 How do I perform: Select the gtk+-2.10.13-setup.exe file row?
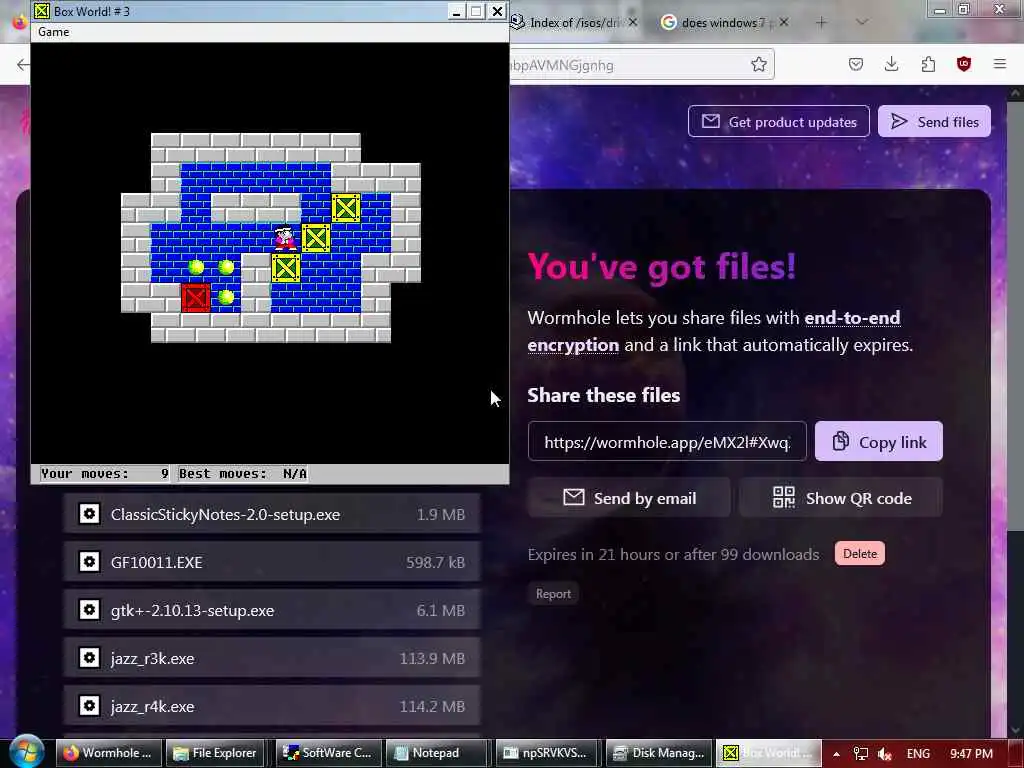pyautogui.click(x=272, y=610)
